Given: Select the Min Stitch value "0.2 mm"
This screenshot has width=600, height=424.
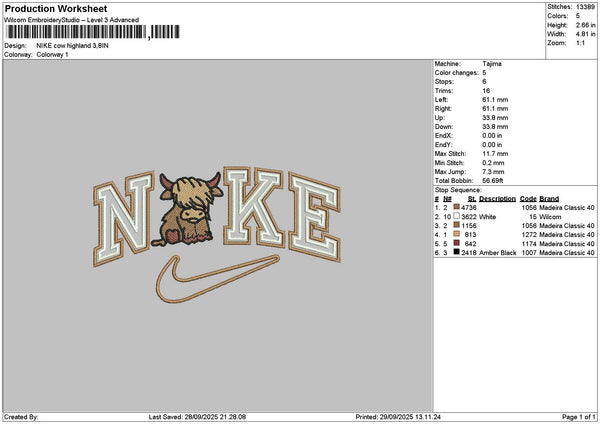Looking at the screenshot, I should tap(493, 163).
